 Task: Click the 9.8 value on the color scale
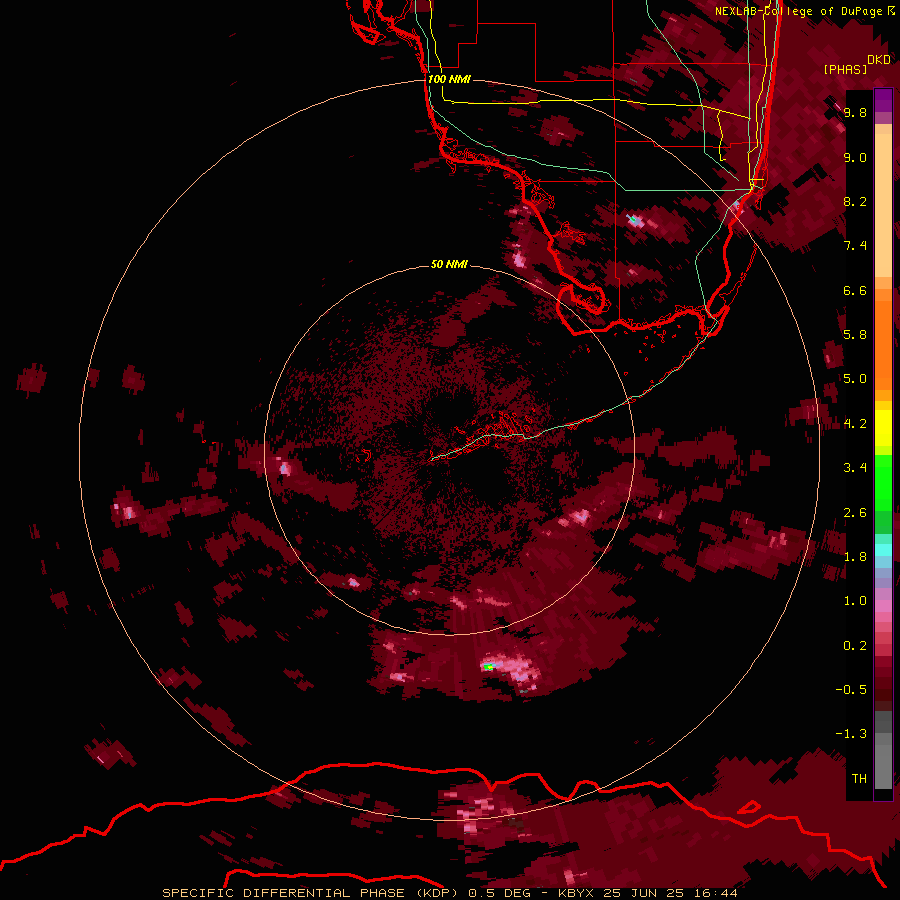(x=855, y=112)
